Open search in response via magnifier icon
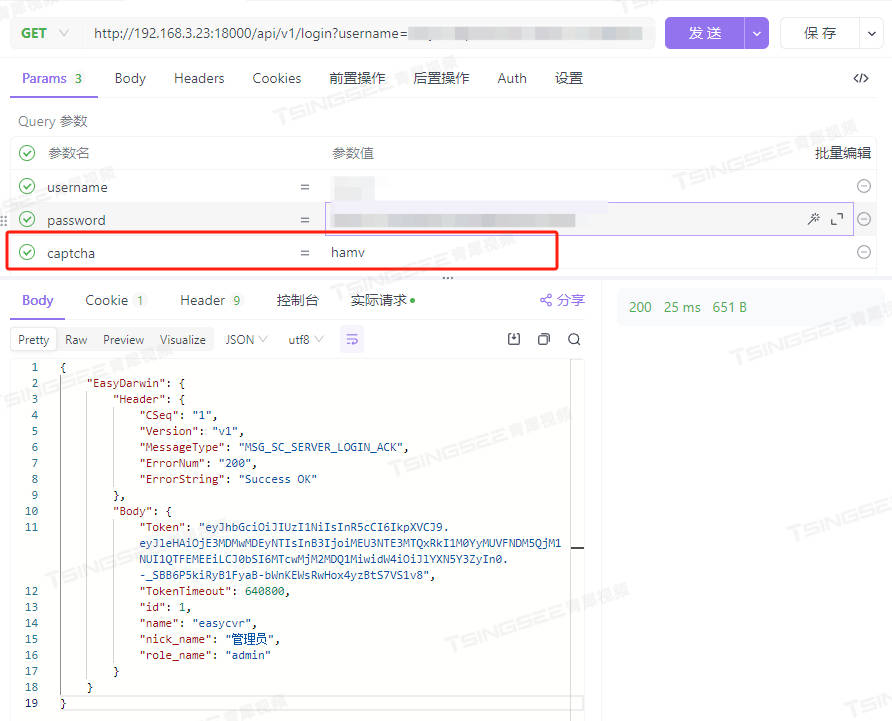The image size is (892, 721). click(x=573, y=339)
